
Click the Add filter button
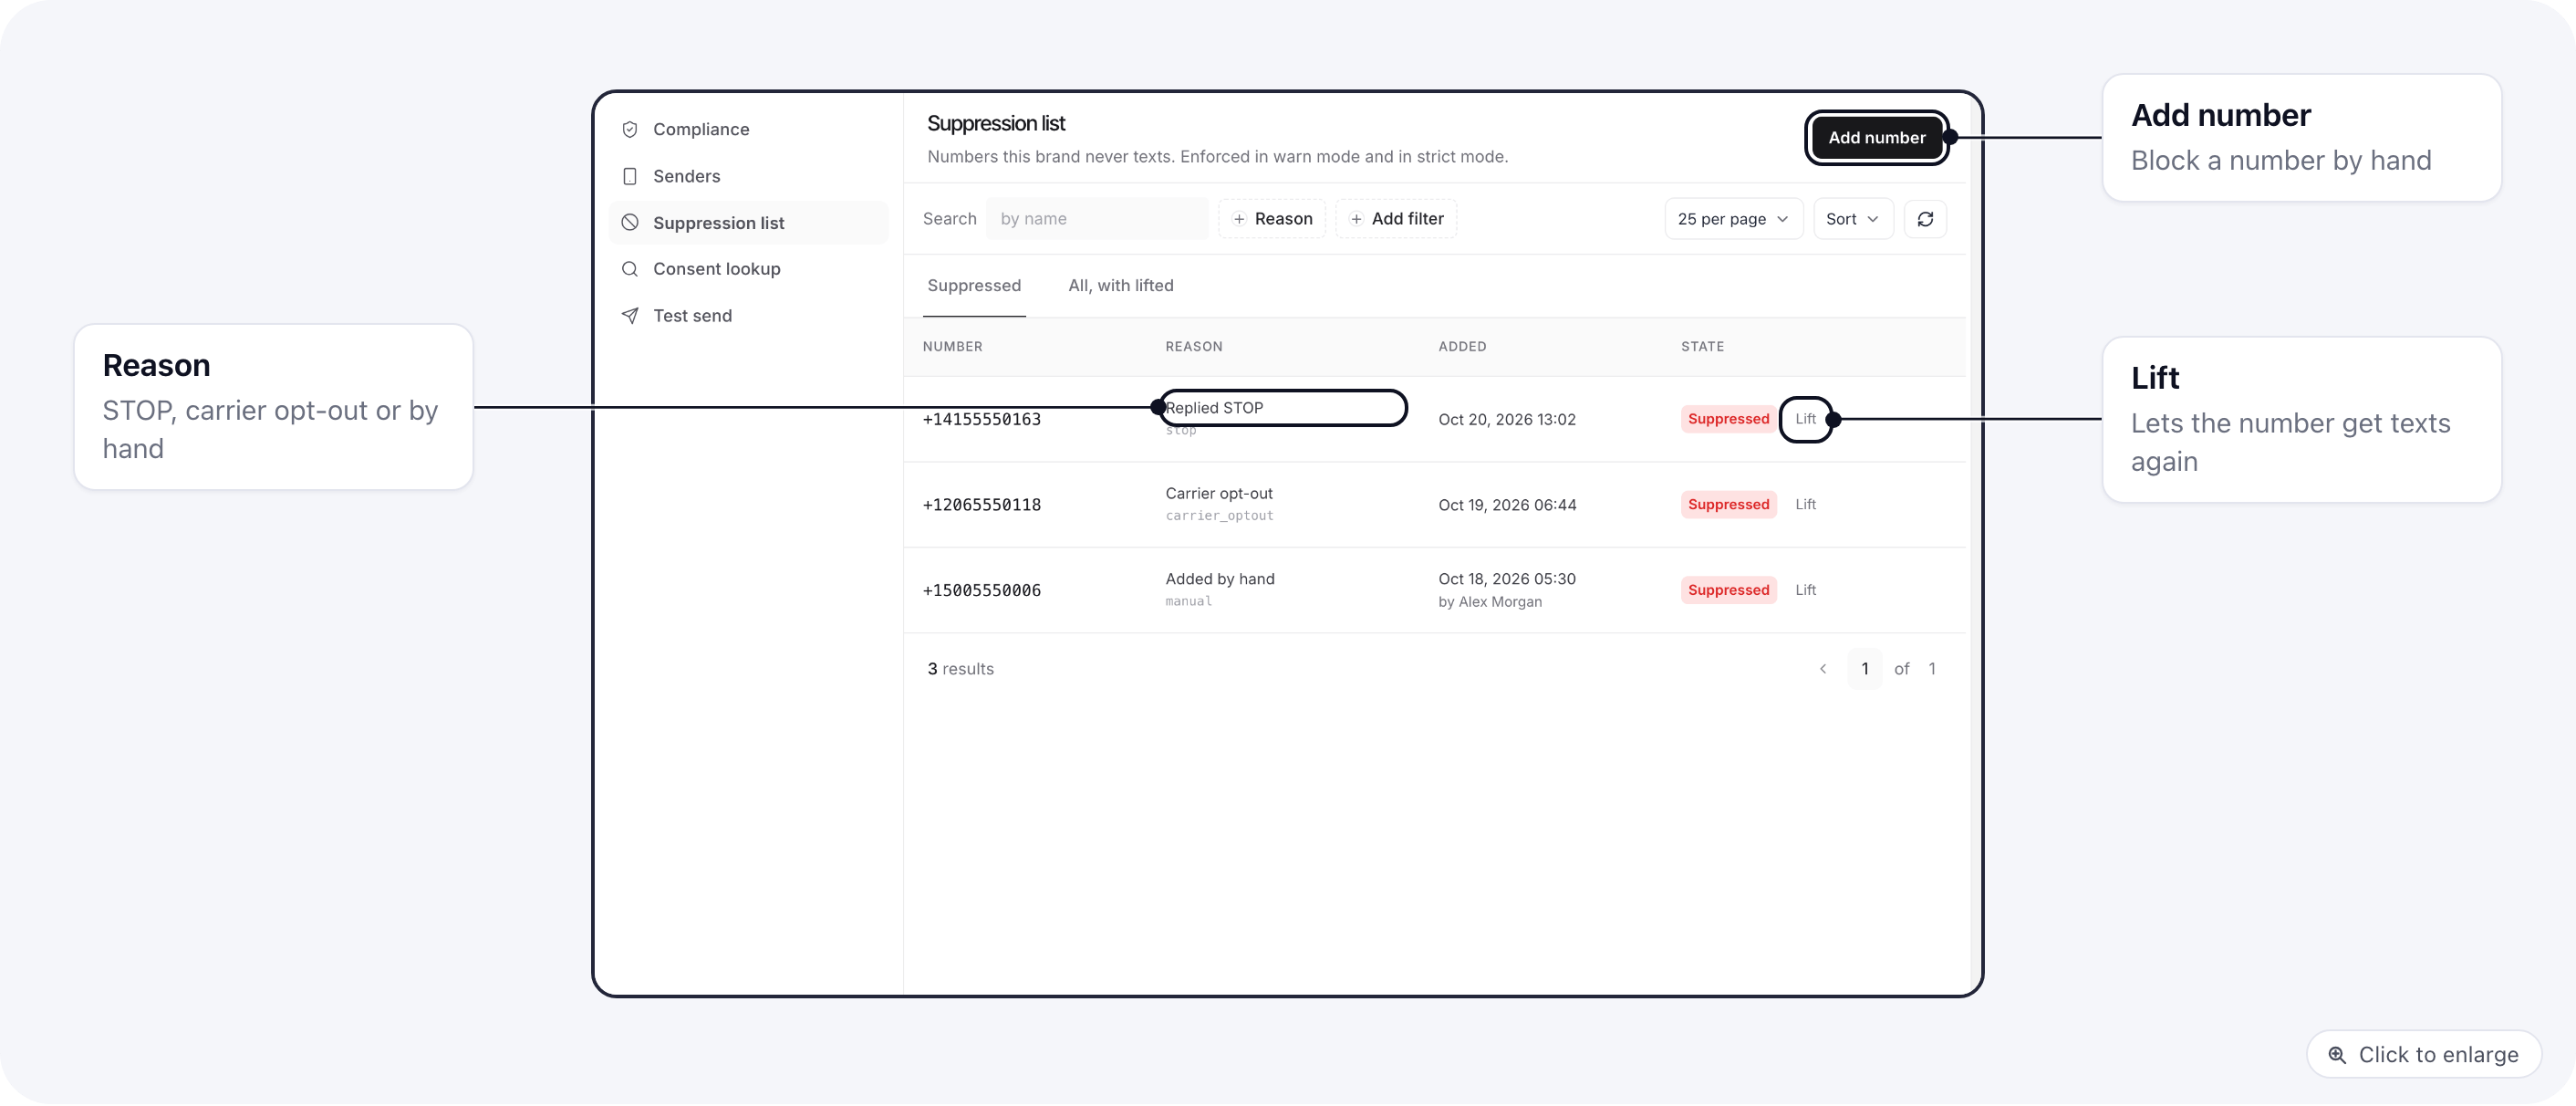pyautogui.click(x=1395, y=219)
